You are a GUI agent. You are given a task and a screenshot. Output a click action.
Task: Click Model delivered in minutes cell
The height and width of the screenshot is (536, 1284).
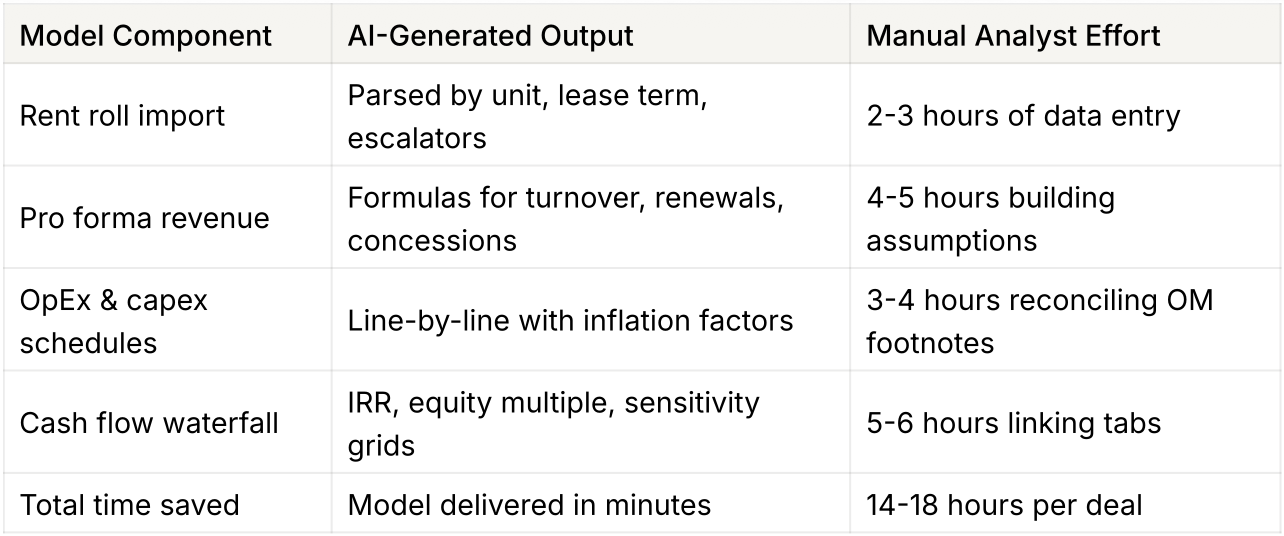590,504
